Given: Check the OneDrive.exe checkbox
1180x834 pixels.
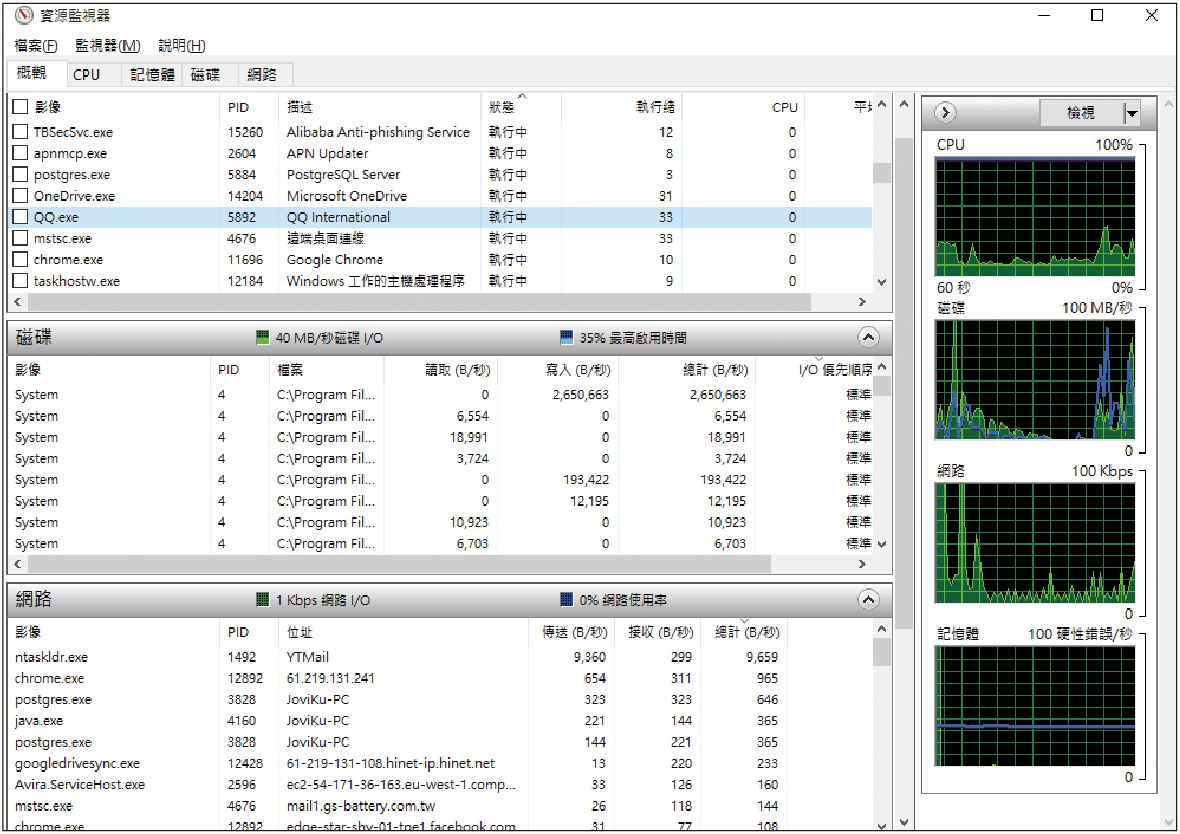Looking at the screenshot, I should (20, 196).
